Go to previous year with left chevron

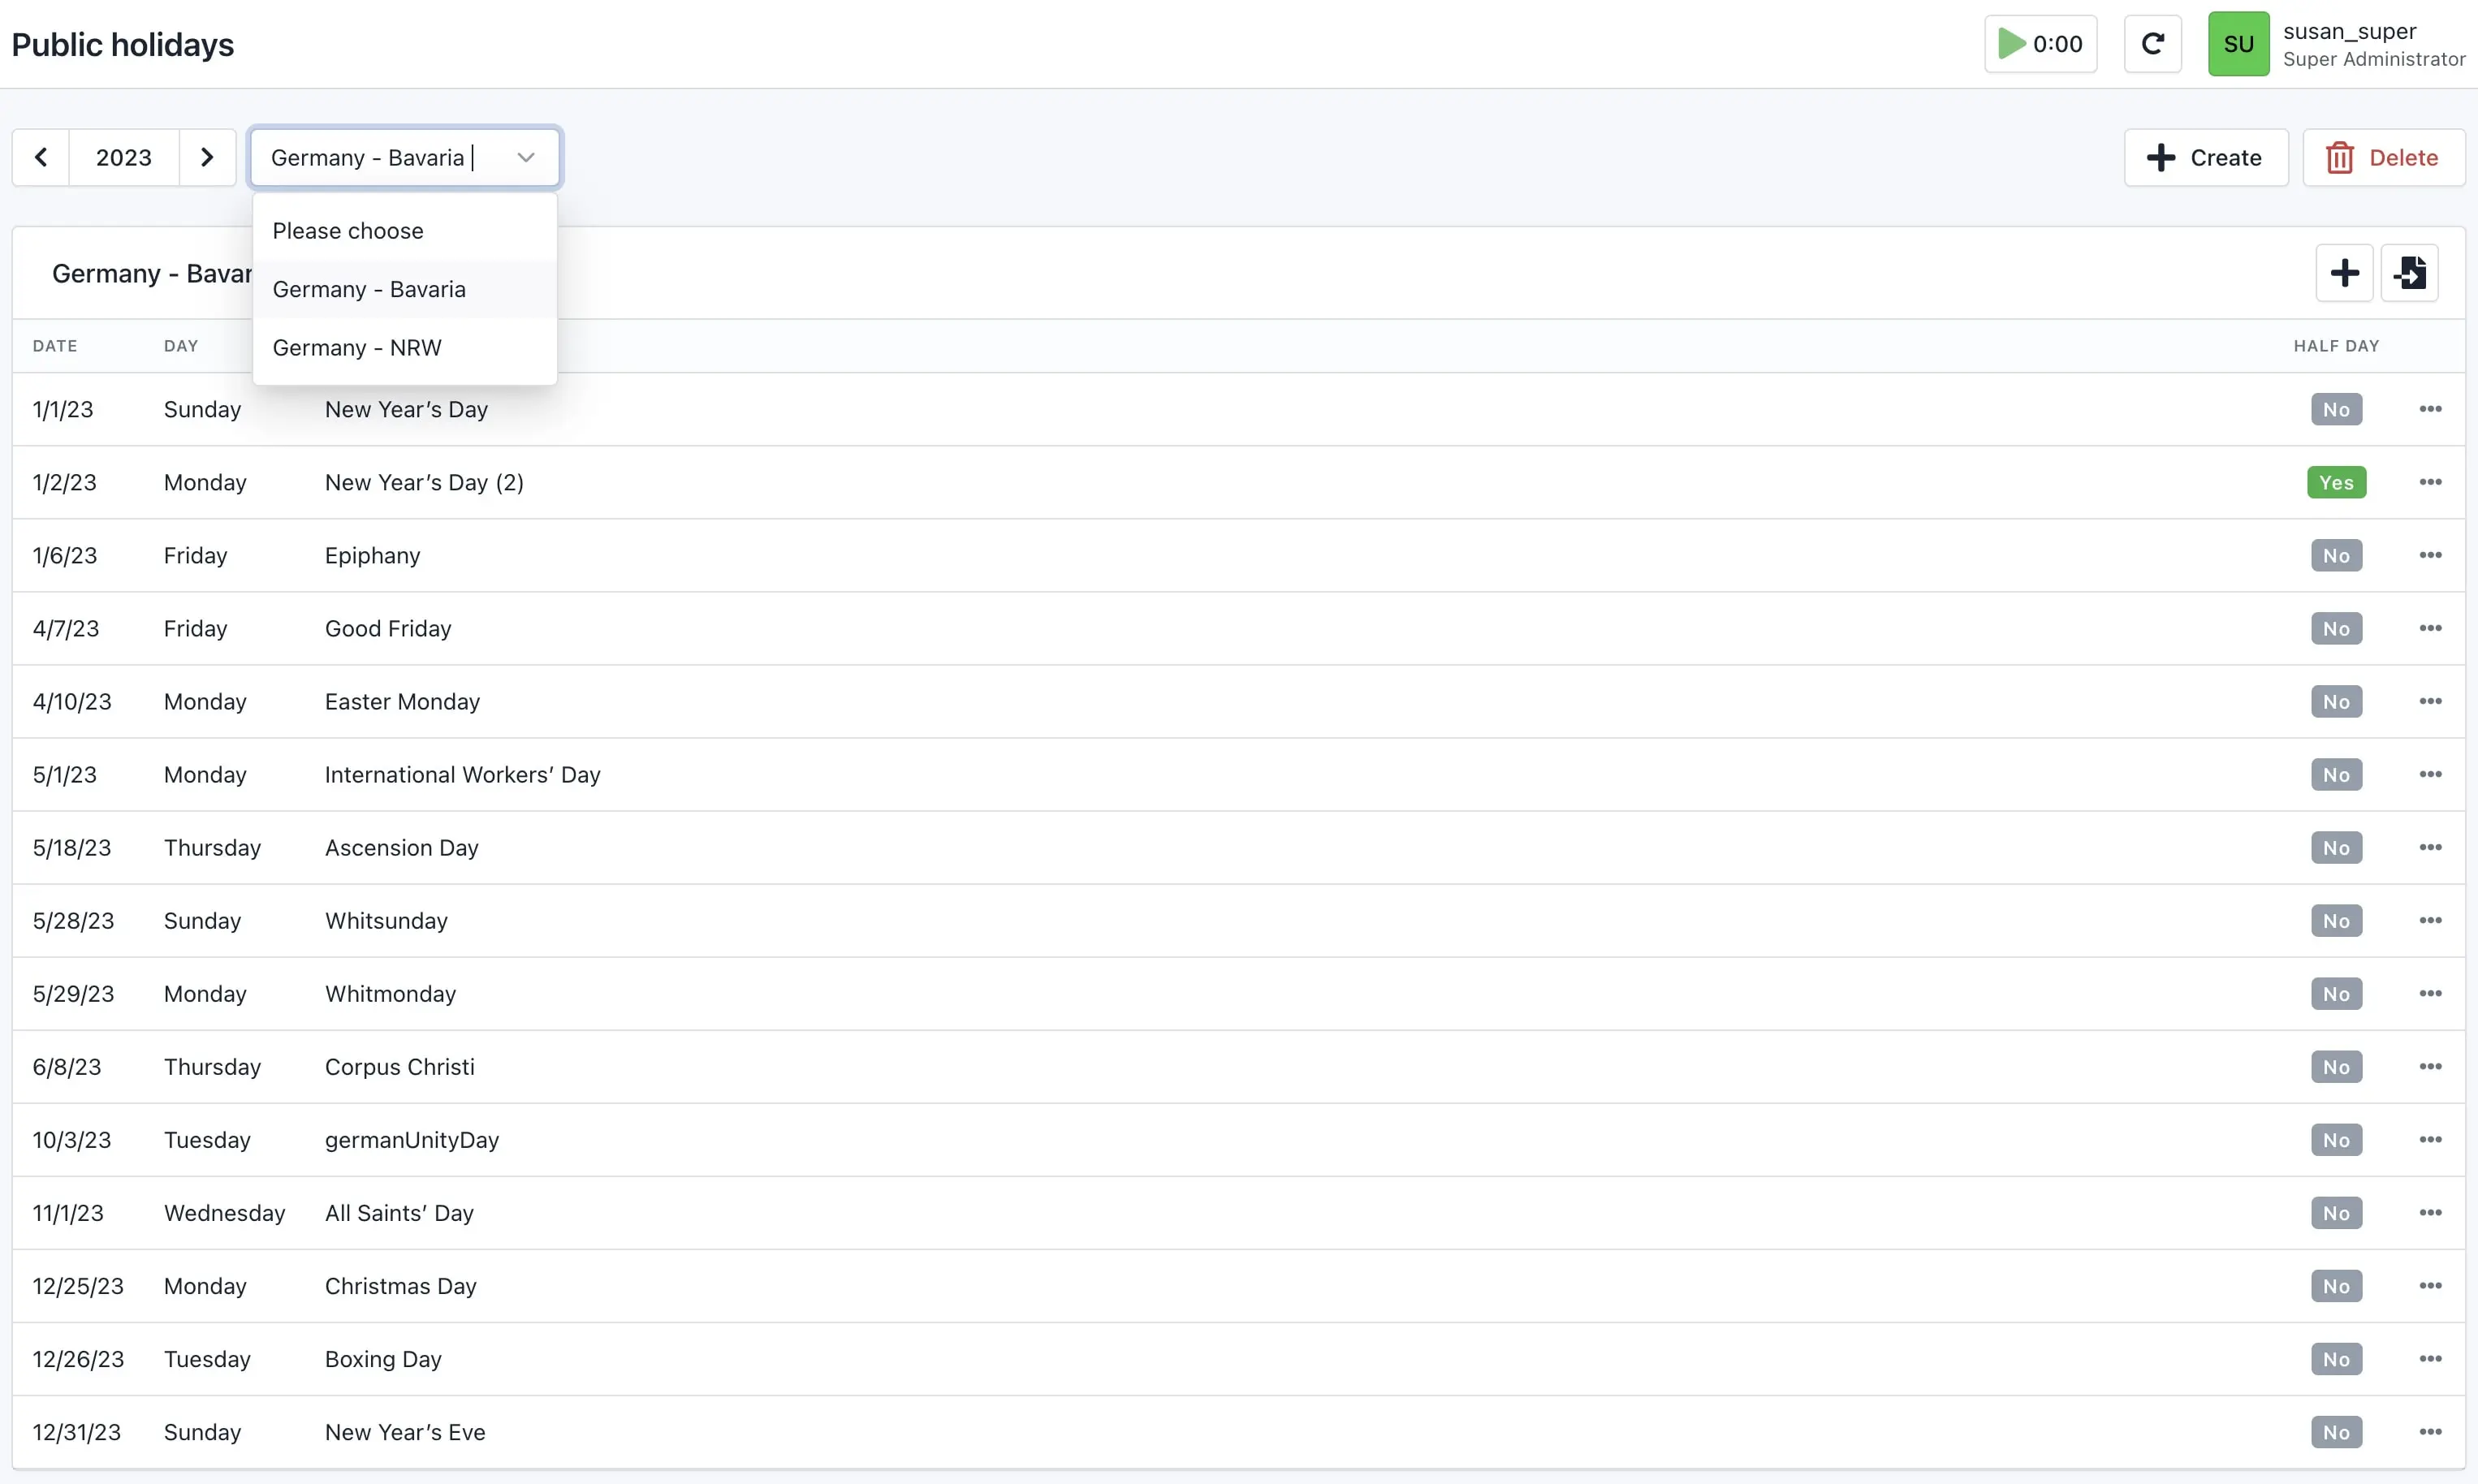[41, 158]
